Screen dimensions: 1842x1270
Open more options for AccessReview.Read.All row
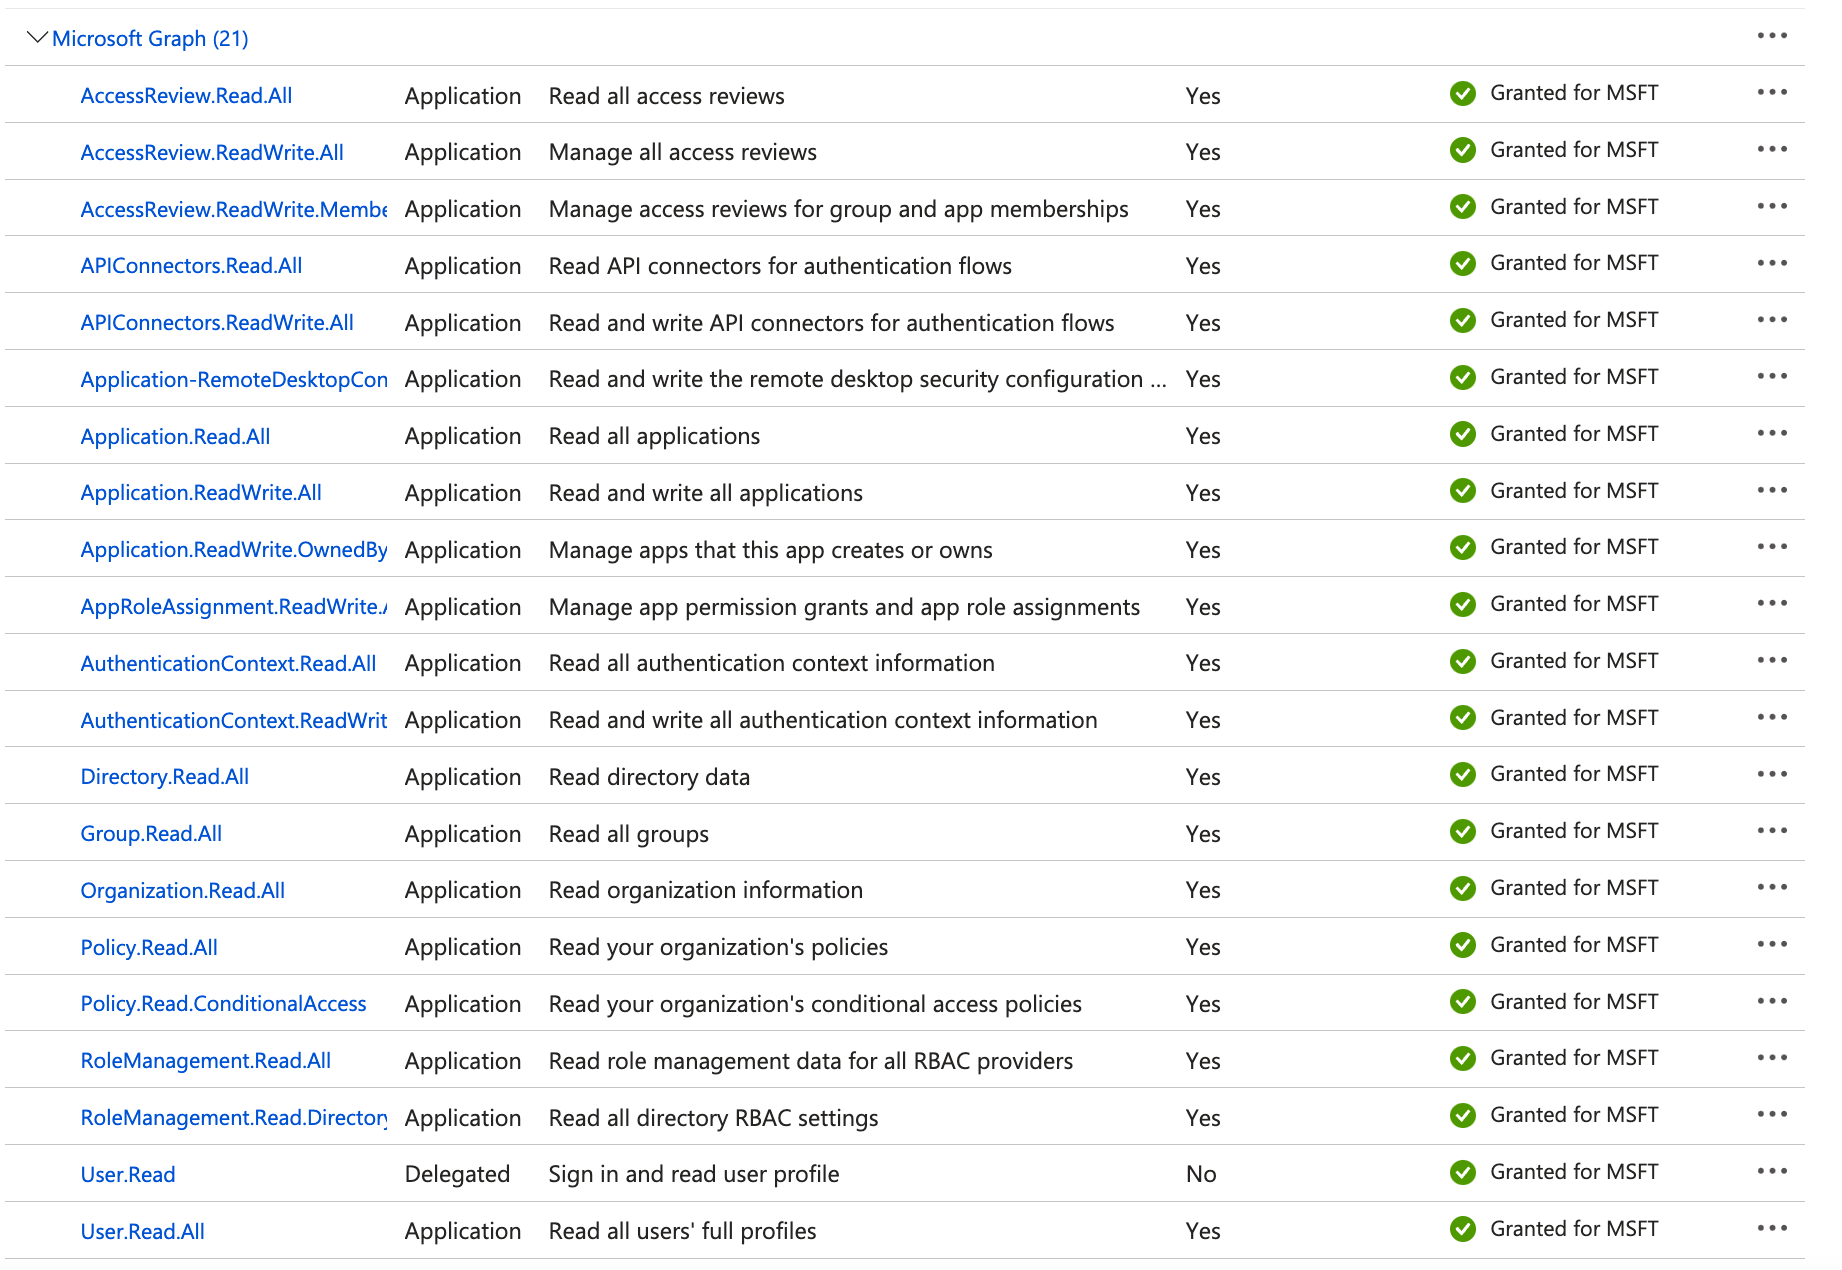pyautogui.click(x=1771, y=93)
